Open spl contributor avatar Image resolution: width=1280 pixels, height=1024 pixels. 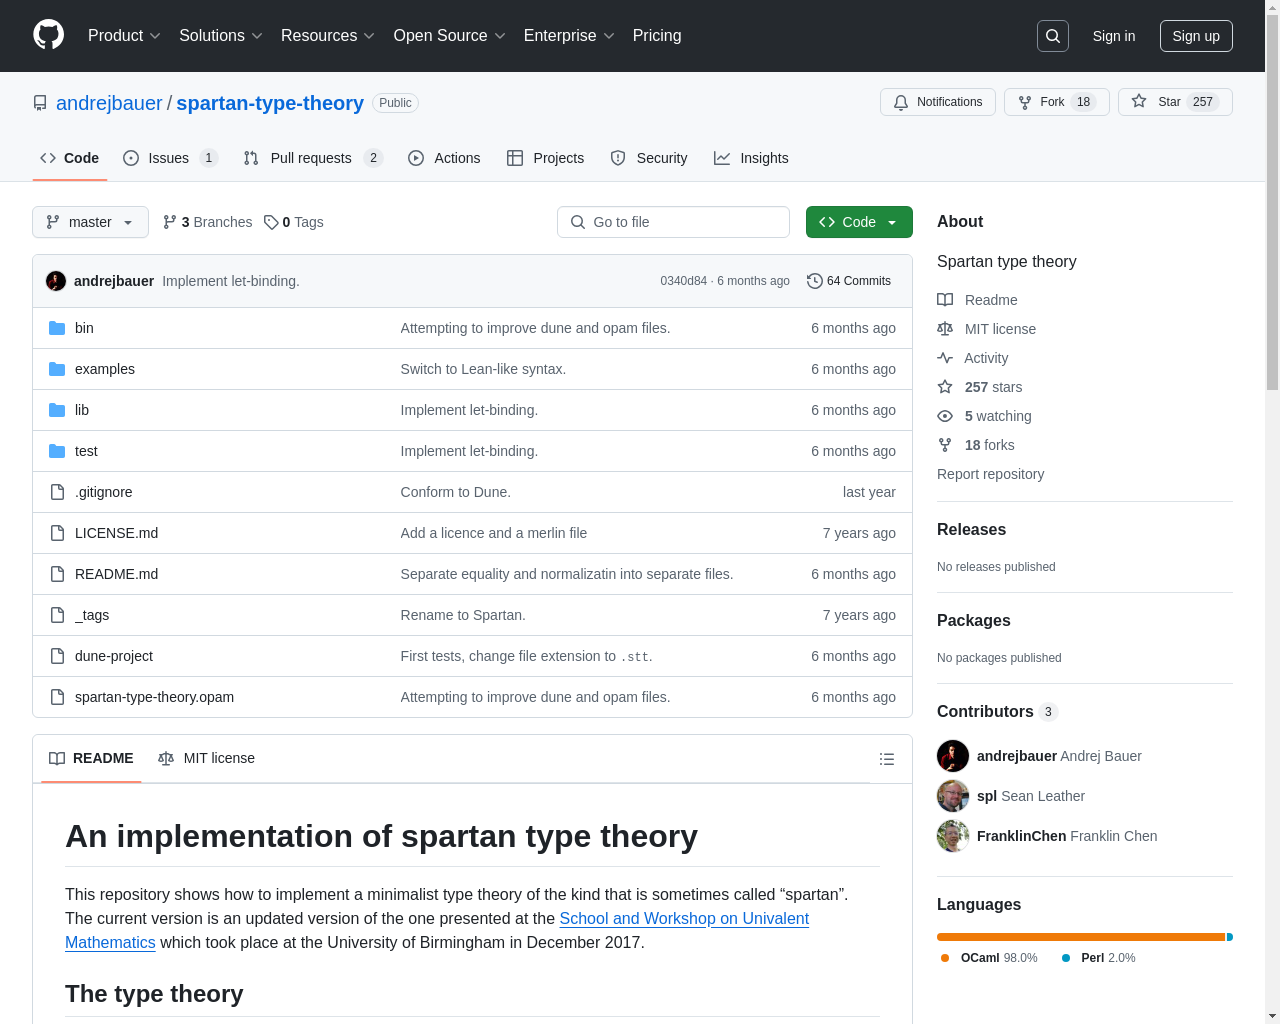pyautogui.click(x=953, y=796)
